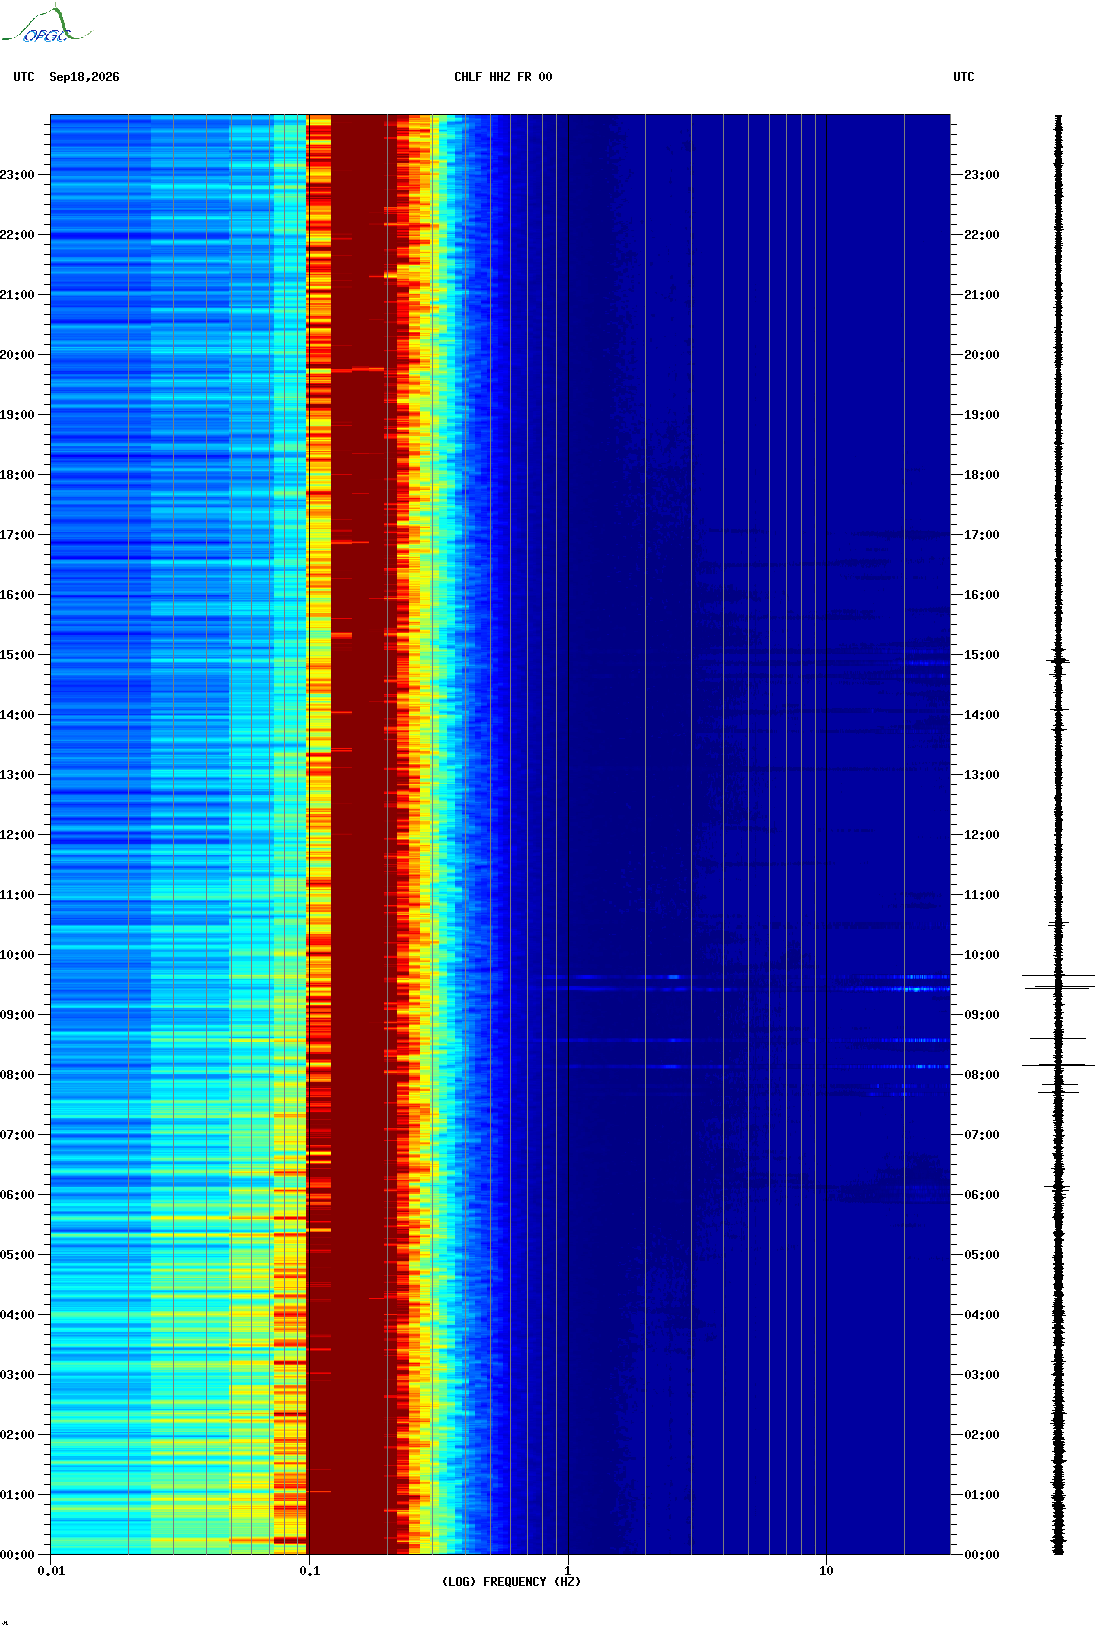Click the Sep18,2026 date label
Image resolution: width=1102 pixels, height=1634 pixels.
coord(84,77)
